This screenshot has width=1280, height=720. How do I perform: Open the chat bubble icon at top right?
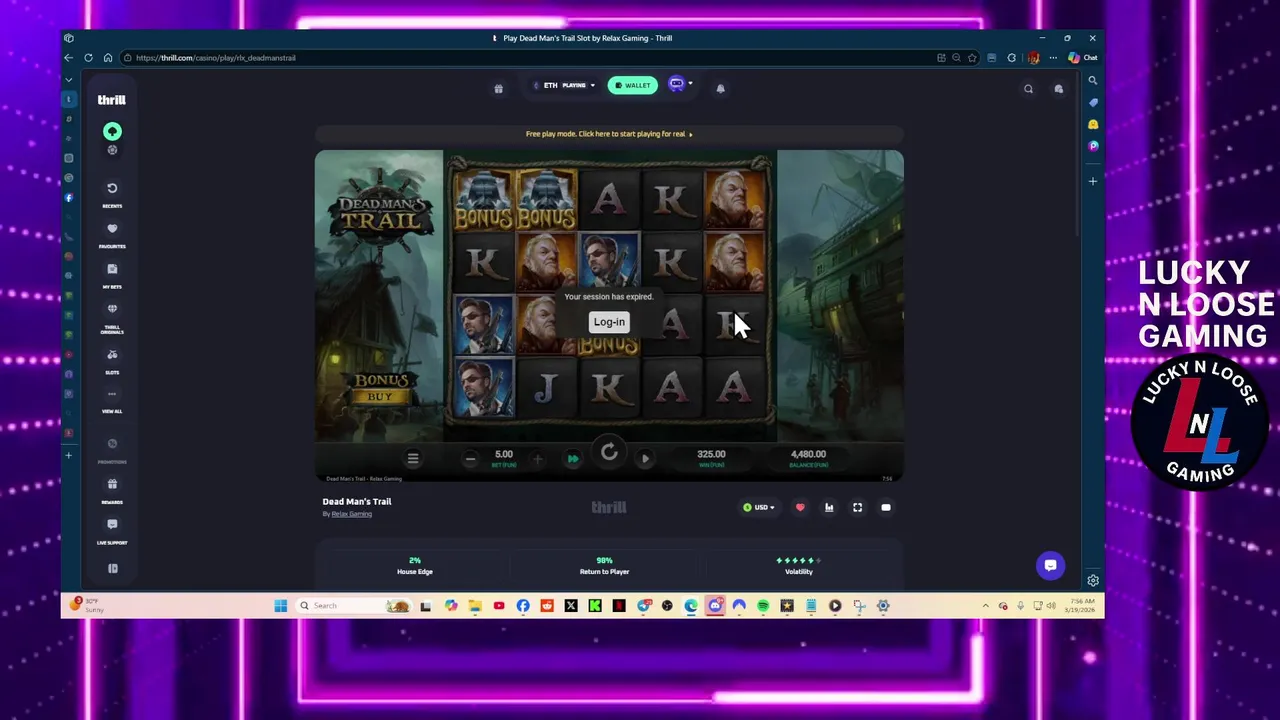pos(1058,89)
